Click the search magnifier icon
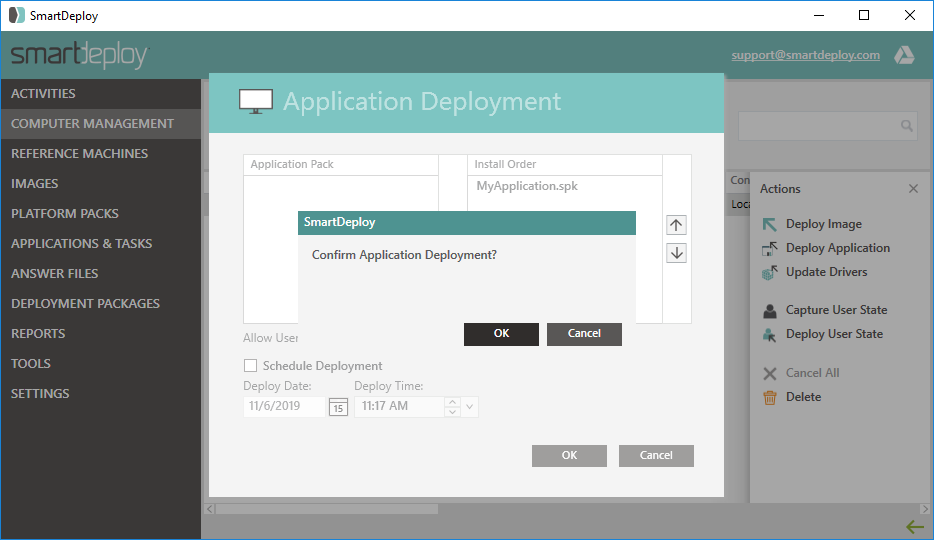 907,126
